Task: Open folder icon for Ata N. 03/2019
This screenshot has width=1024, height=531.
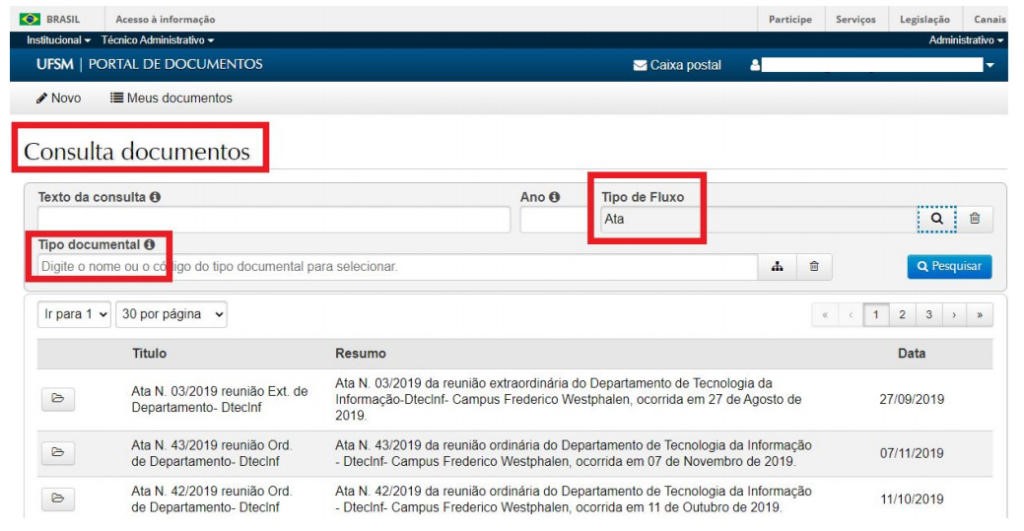Action: (58, 400)
